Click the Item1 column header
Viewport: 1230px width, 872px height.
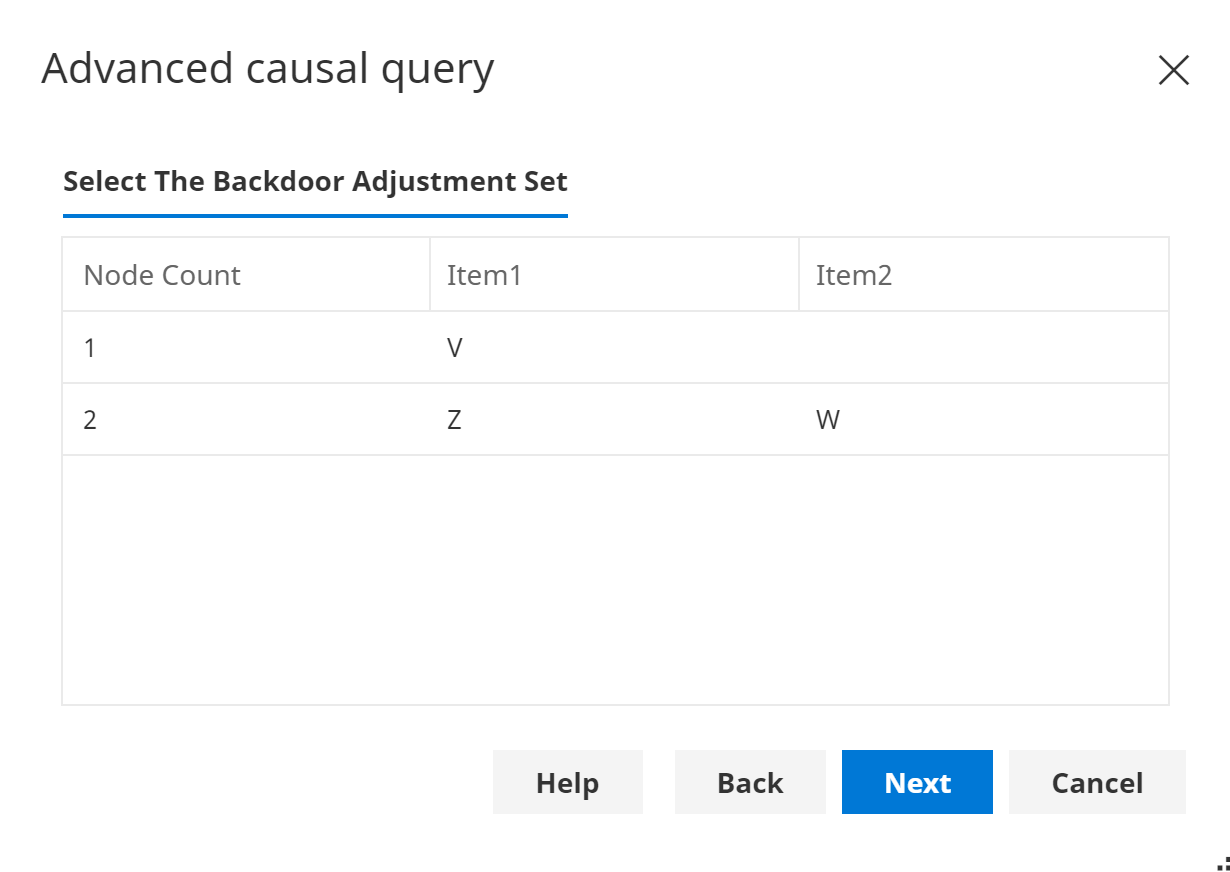pyautogui.click(x=485, y=274)
